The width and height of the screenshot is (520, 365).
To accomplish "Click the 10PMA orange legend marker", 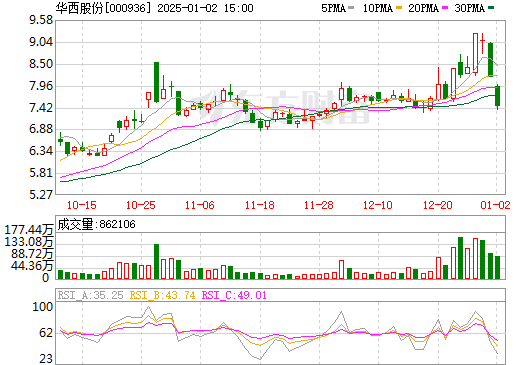I will pos(399,8).
